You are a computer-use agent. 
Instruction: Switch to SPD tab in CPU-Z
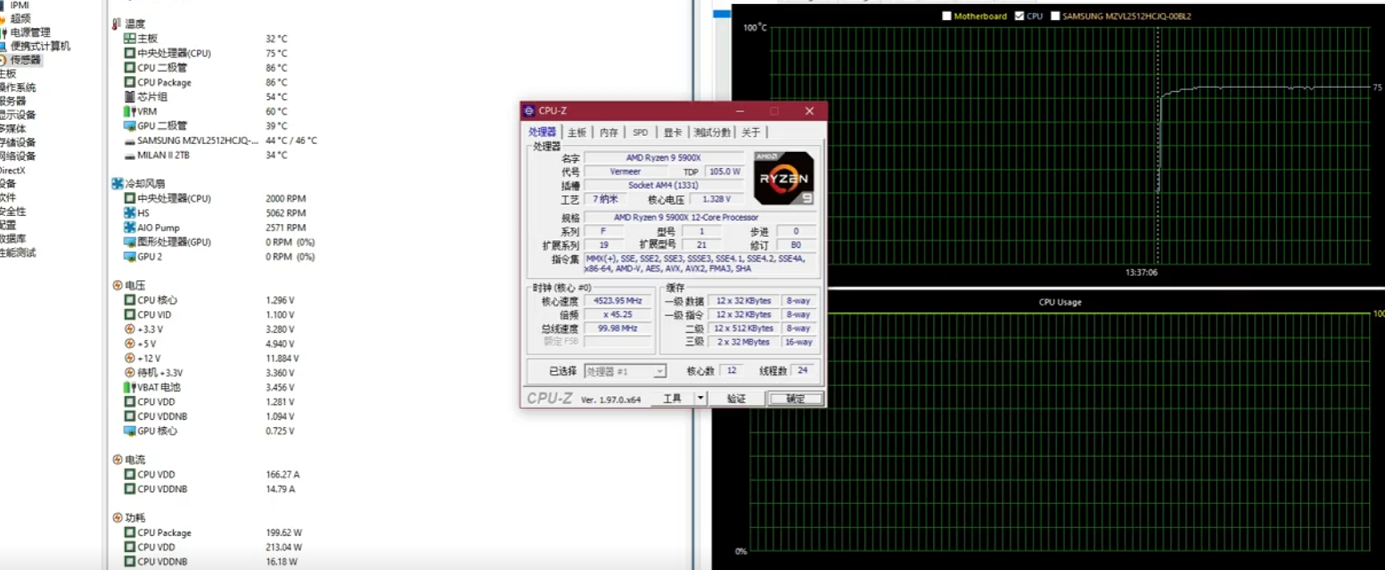640,132
